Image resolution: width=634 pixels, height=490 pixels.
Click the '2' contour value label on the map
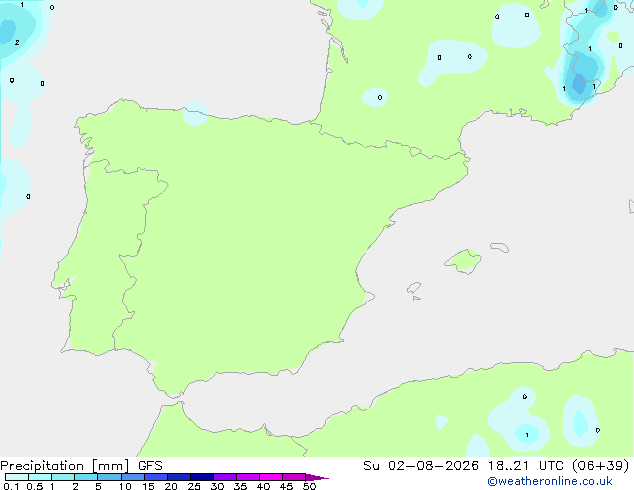tap(17, 42)
